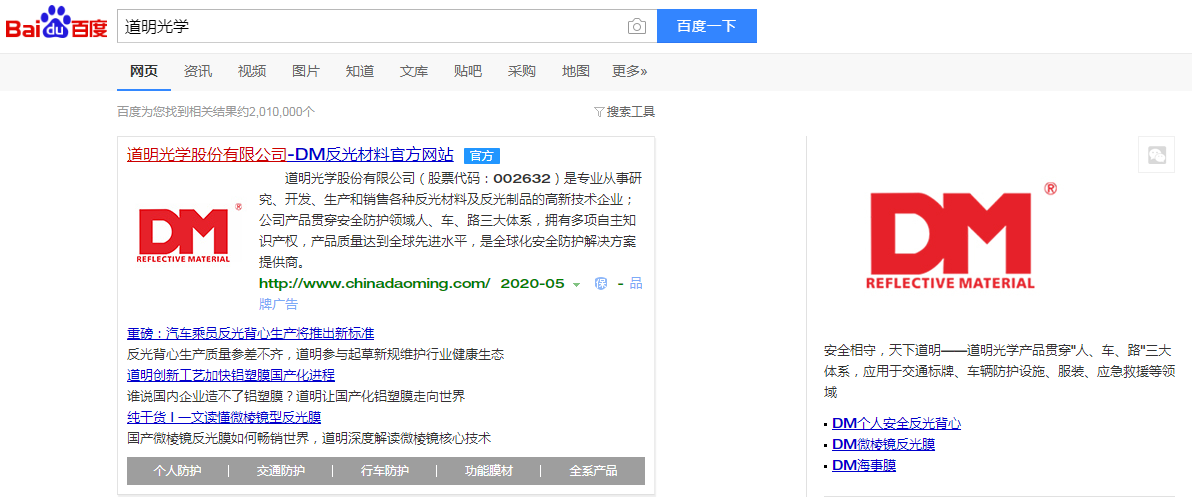Open the 地图 tab

(x=575, y=71)
